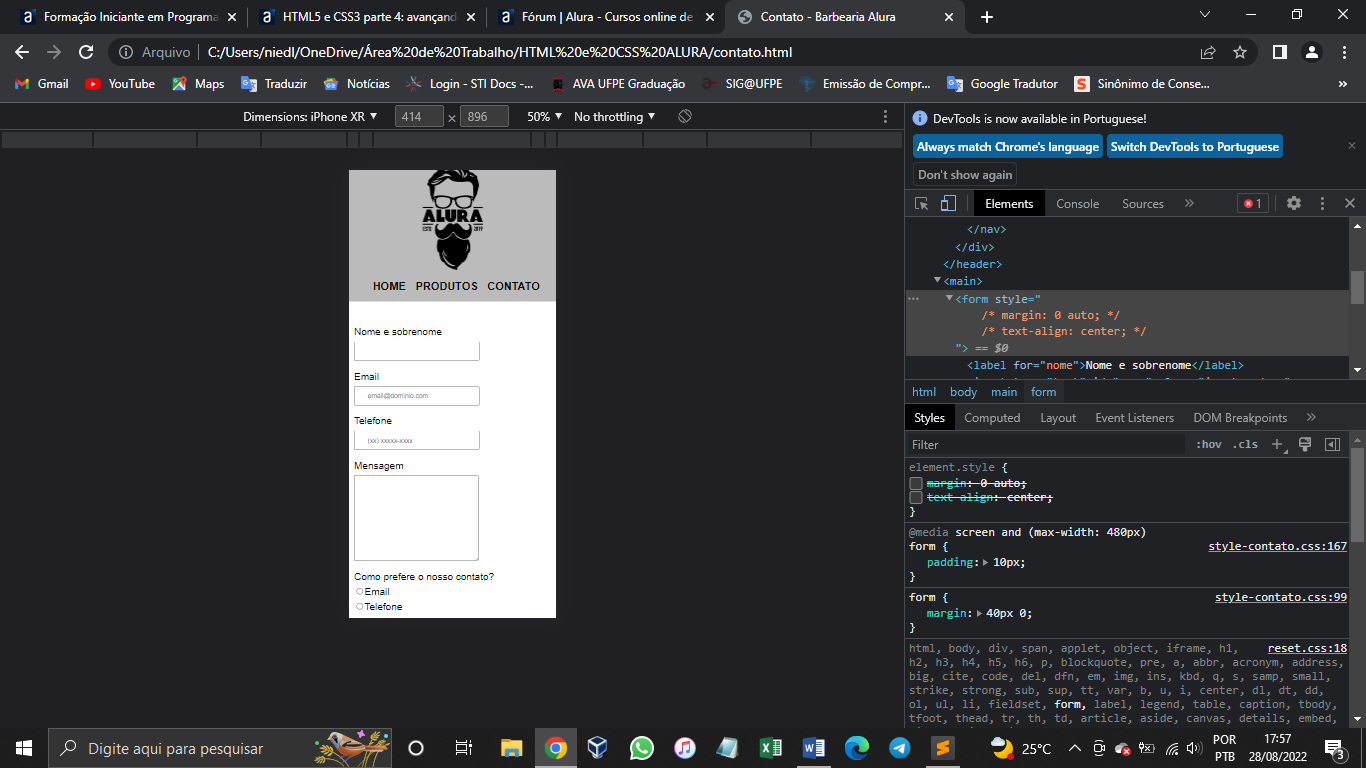Screen dimensions: 1366x768
Task: Switch to the Sources tab
Action: (x=1143, y=203)
